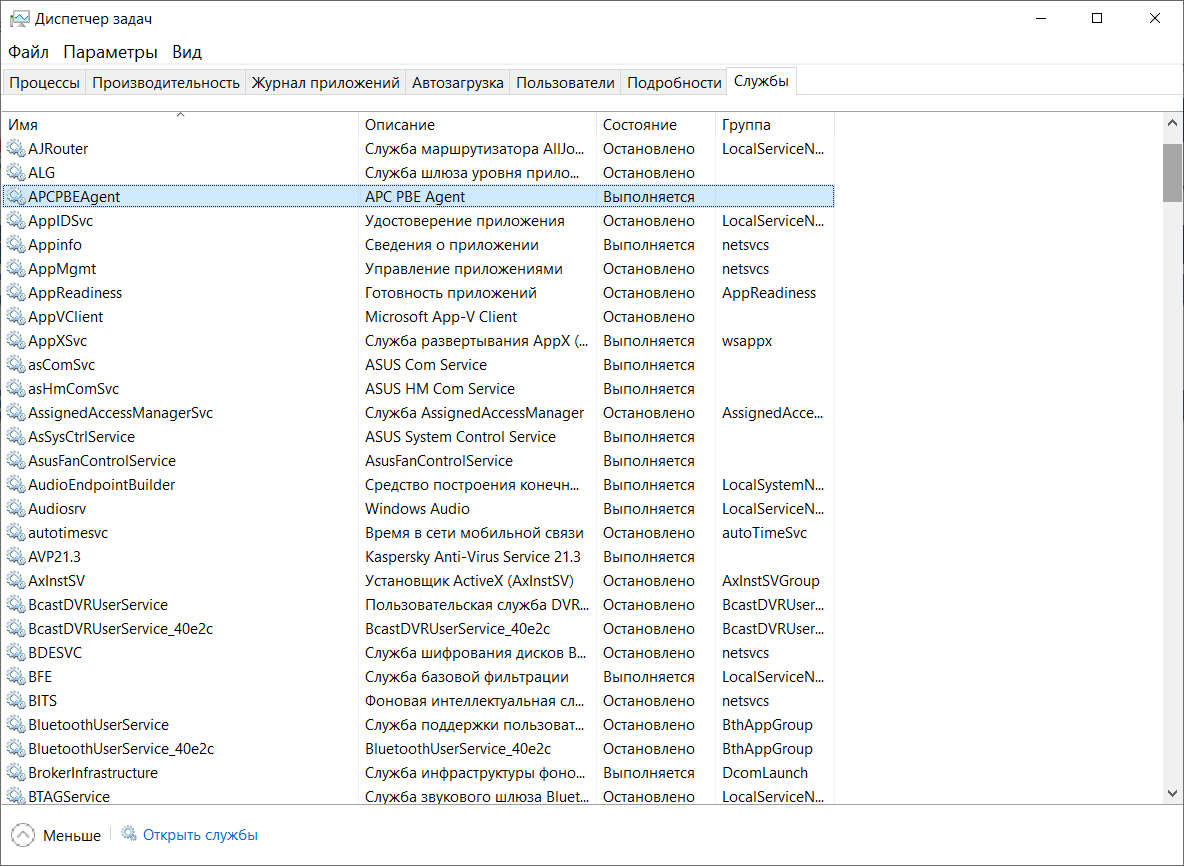1184x866 pixels.
Task: Click the gear icon beside AJRouter service
Action: pos(16,148)
